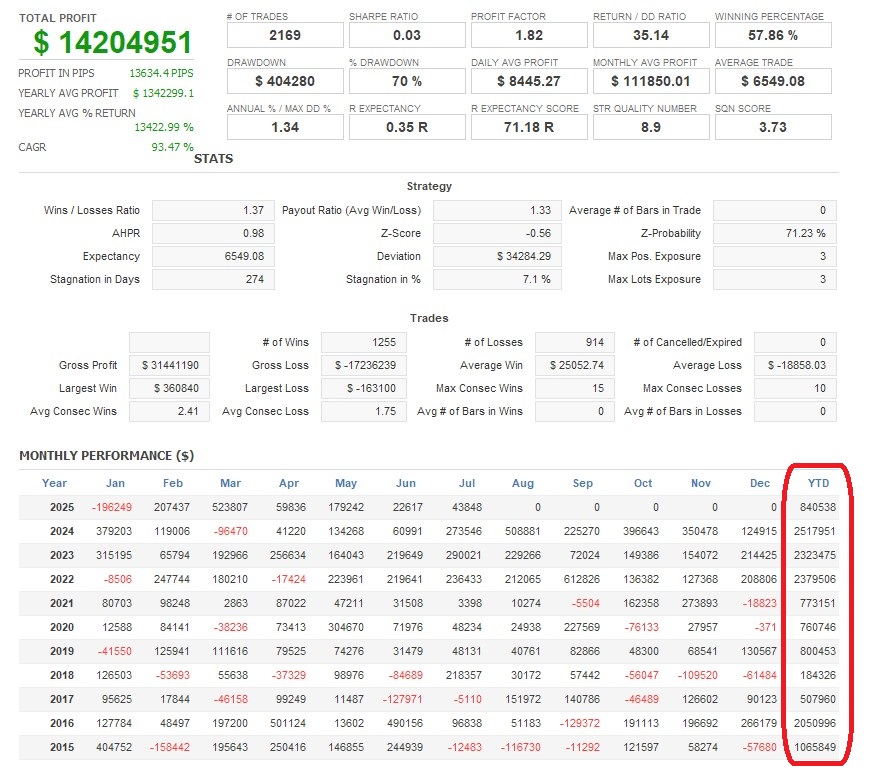Select the # of Trades value 2169
Image resolution: width=877 pixels, height=776 pixels.
tap(285, 35)
